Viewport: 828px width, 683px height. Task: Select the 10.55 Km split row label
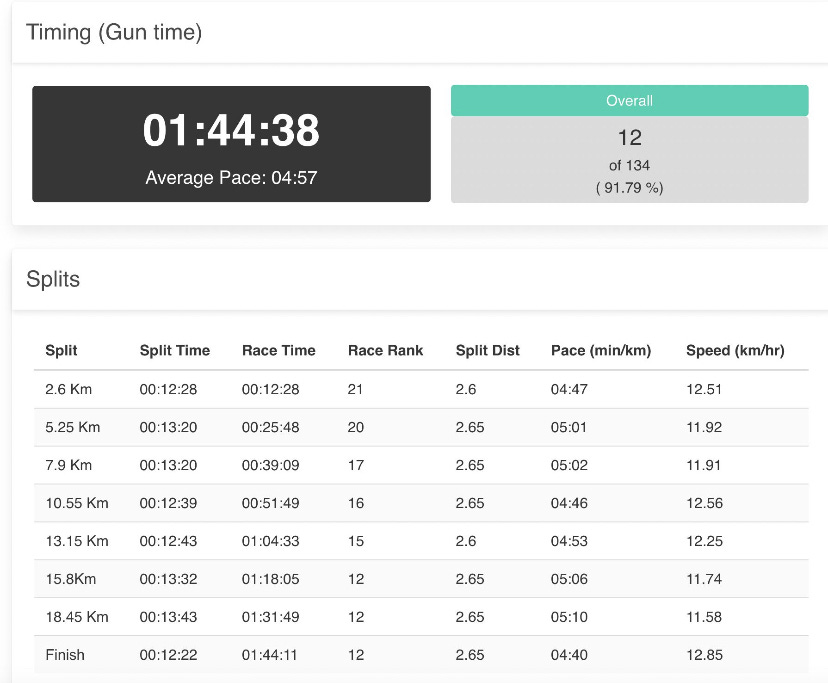(77, 503)
